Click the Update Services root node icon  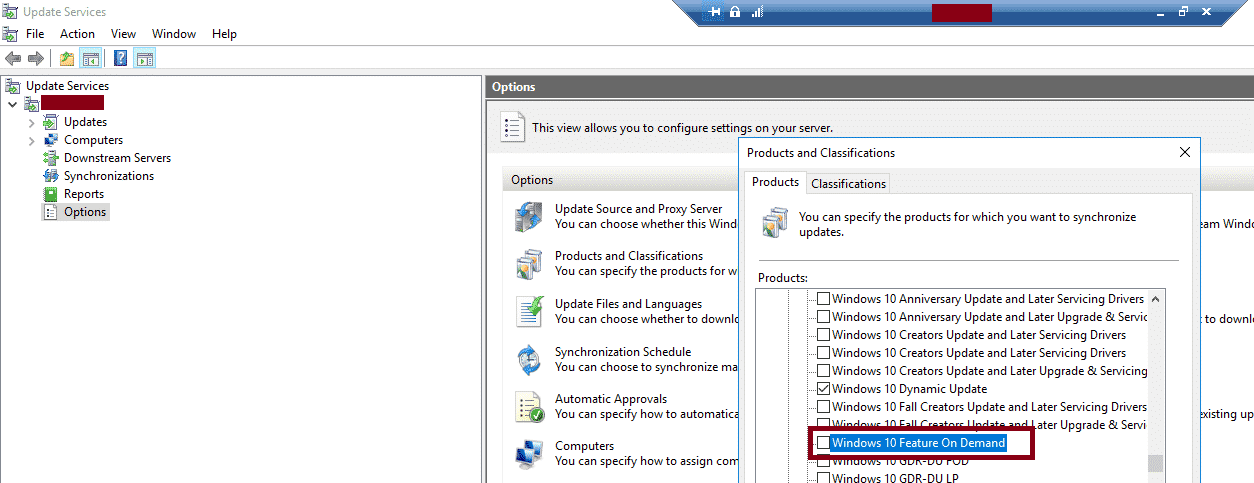tap(13, 86)
